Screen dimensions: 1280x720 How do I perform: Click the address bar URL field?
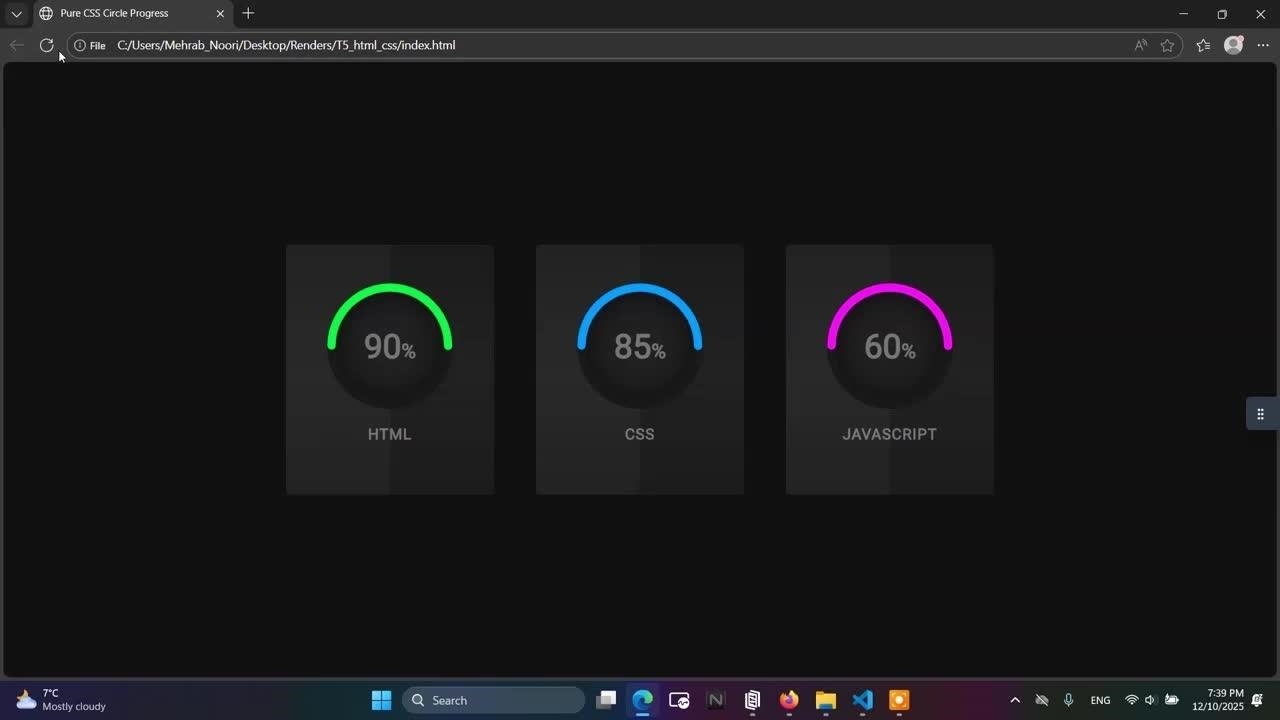point(600,45)
